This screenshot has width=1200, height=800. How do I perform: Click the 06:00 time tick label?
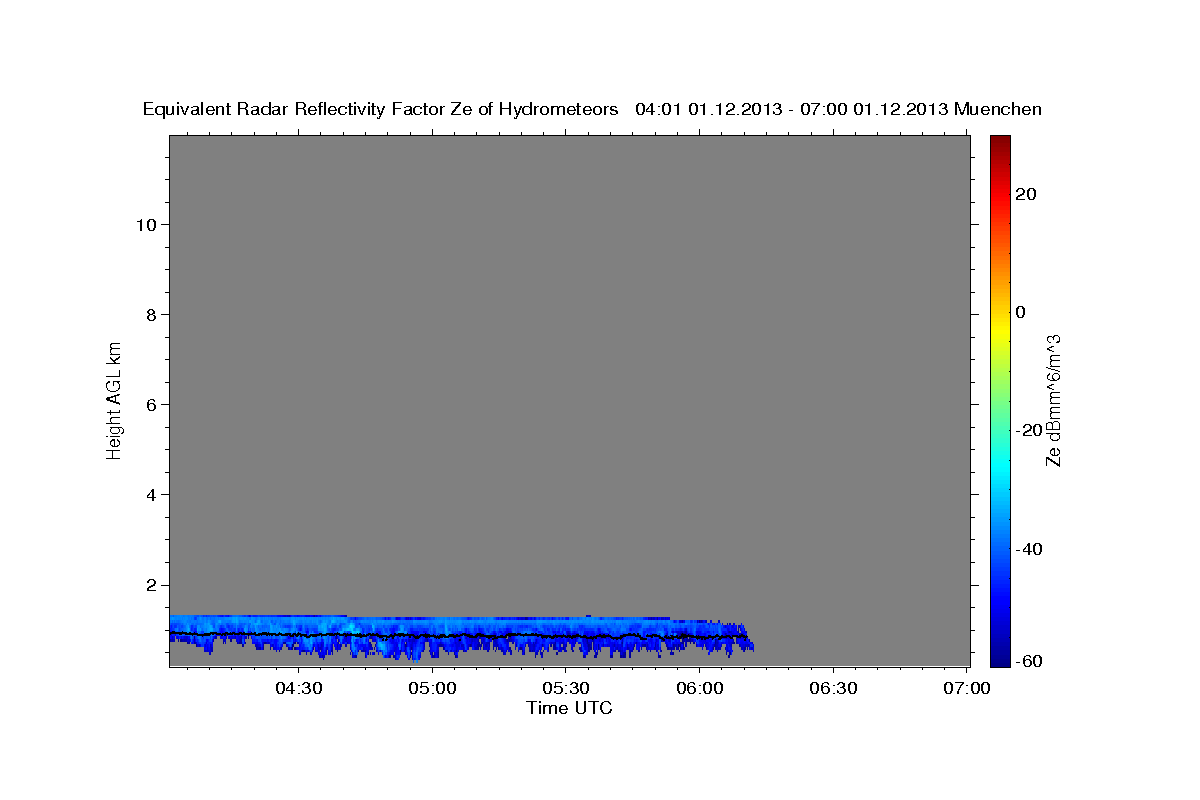(700, 688)
